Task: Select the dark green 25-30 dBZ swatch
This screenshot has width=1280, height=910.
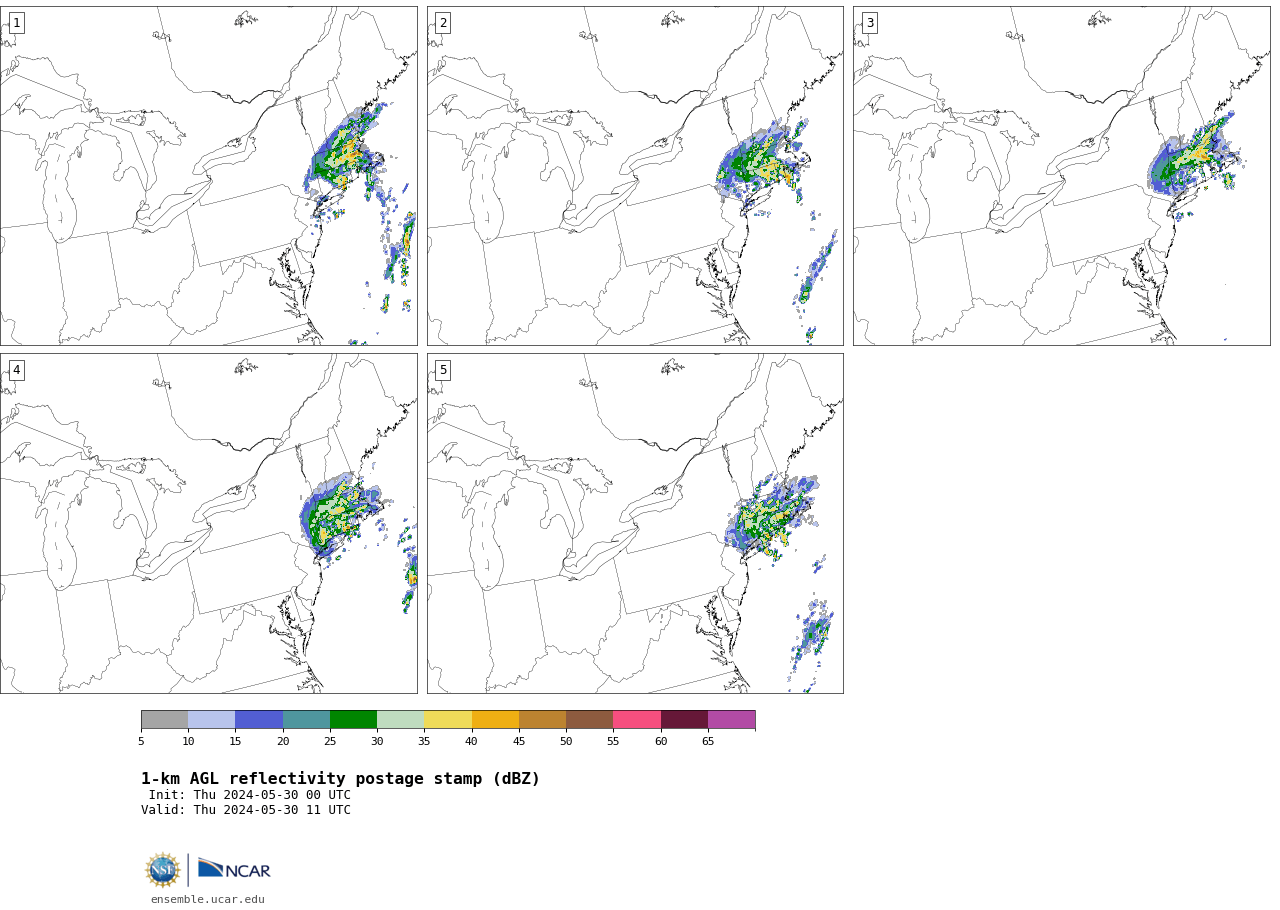Action: pyautogui.click(x=354, y=720)
